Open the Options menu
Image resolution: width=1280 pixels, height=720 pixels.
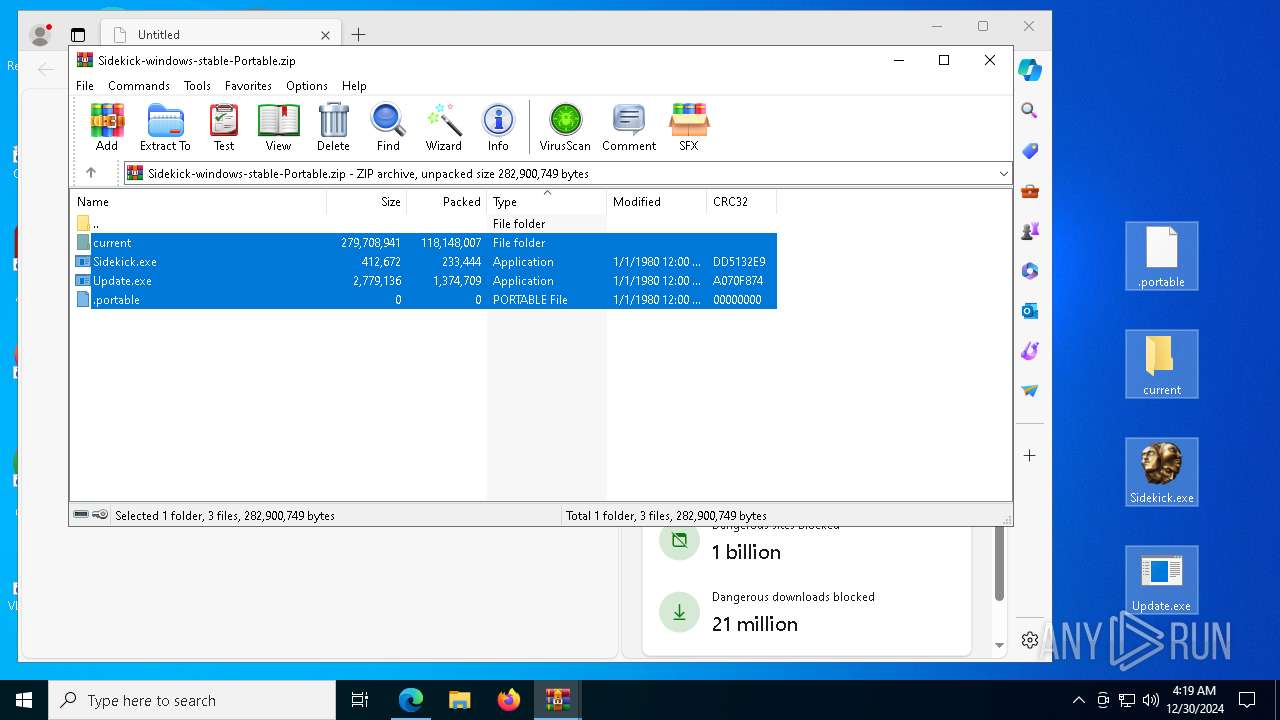[307, 86]
